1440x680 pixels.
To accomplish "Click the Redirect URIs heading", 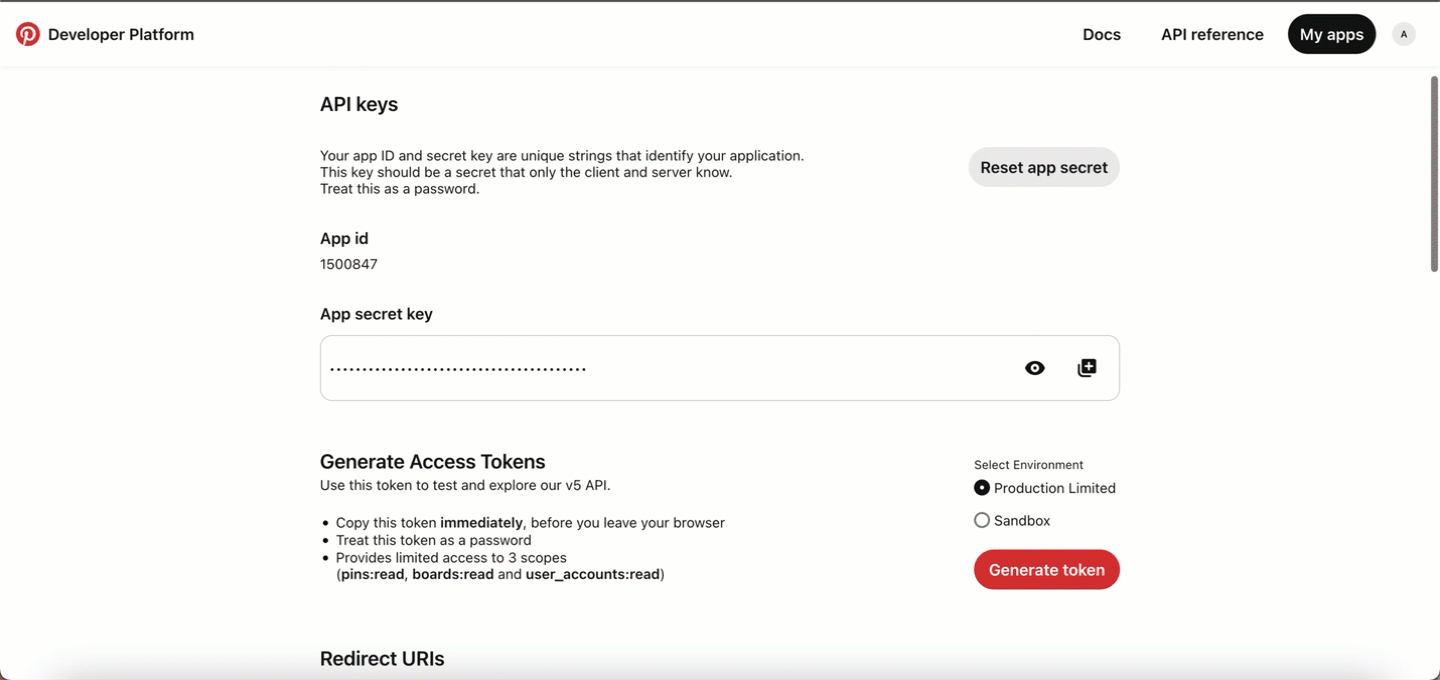I will pyautogui.click(x=382, y=659).
